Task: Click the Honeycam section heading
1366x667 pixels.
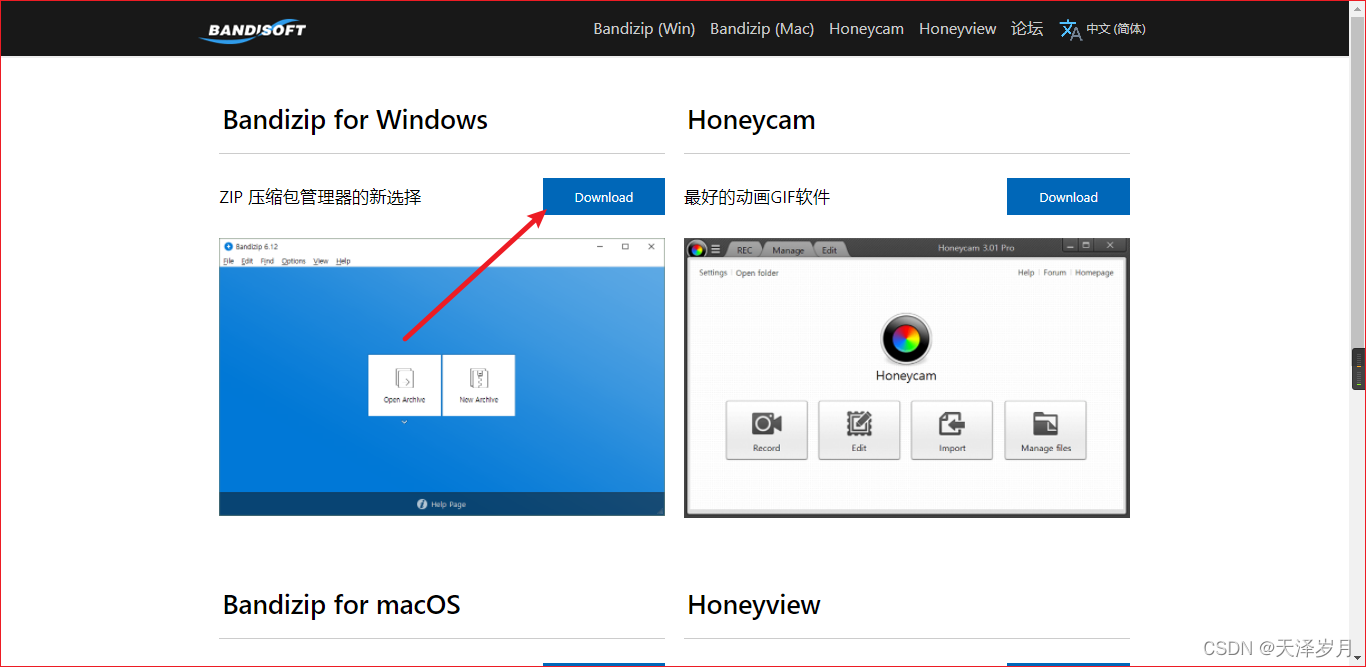Action: (x=751, y=120)
